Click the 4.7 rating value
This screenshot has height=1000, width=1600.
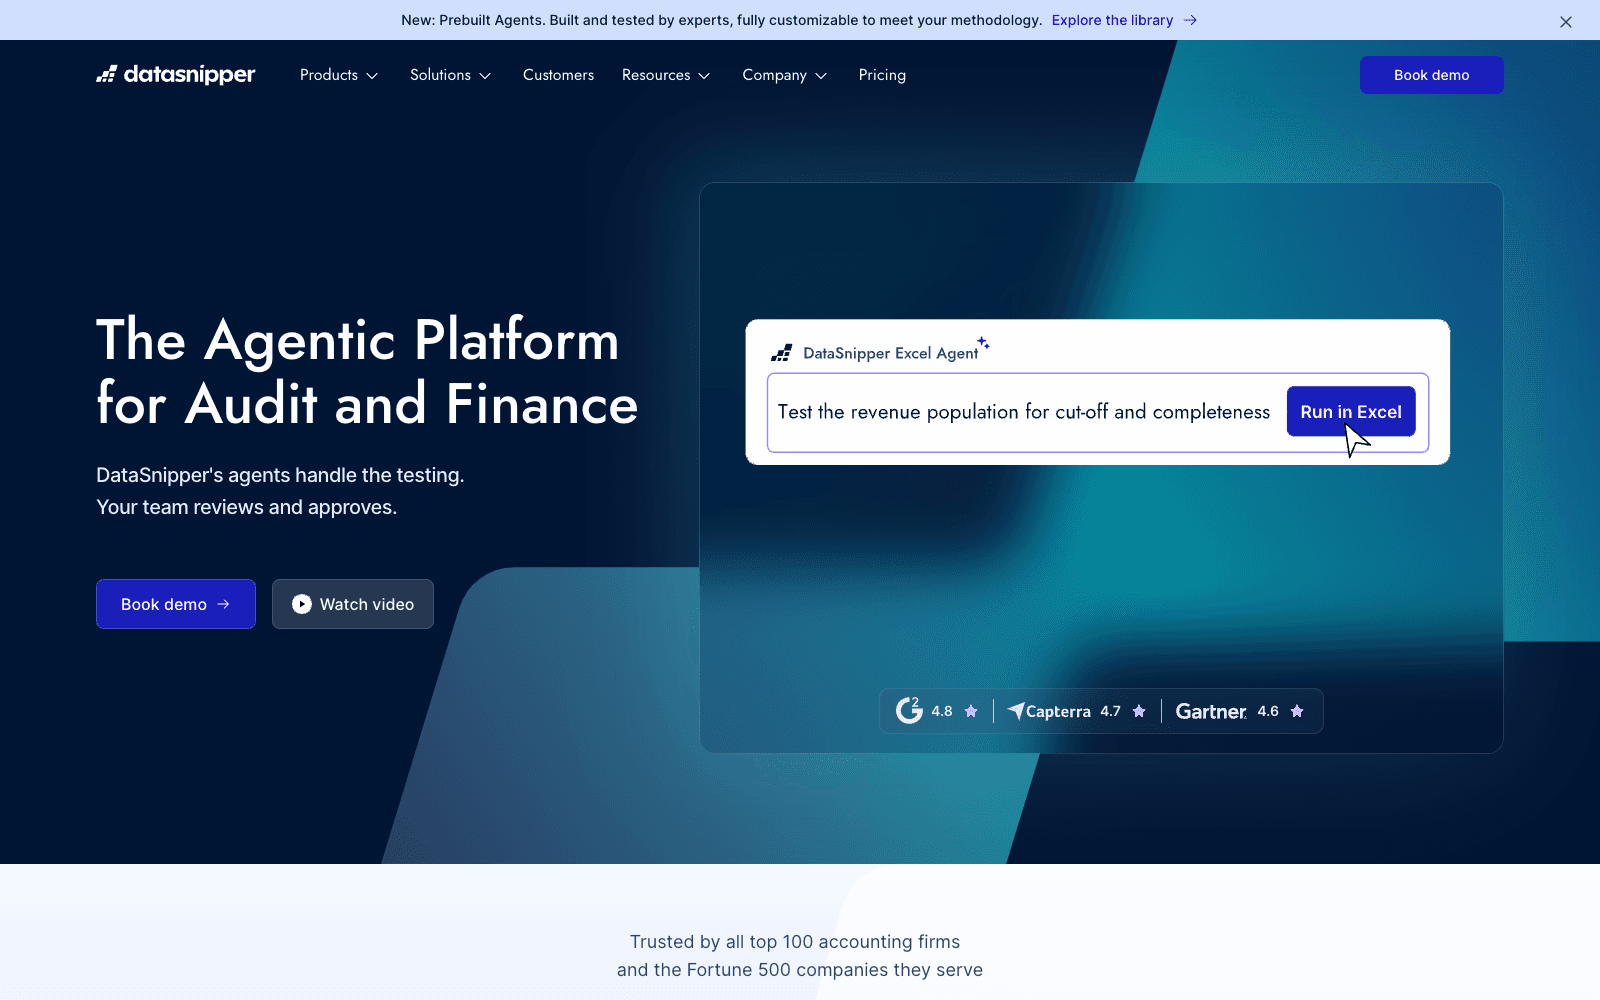click(x=1110, y=711)
